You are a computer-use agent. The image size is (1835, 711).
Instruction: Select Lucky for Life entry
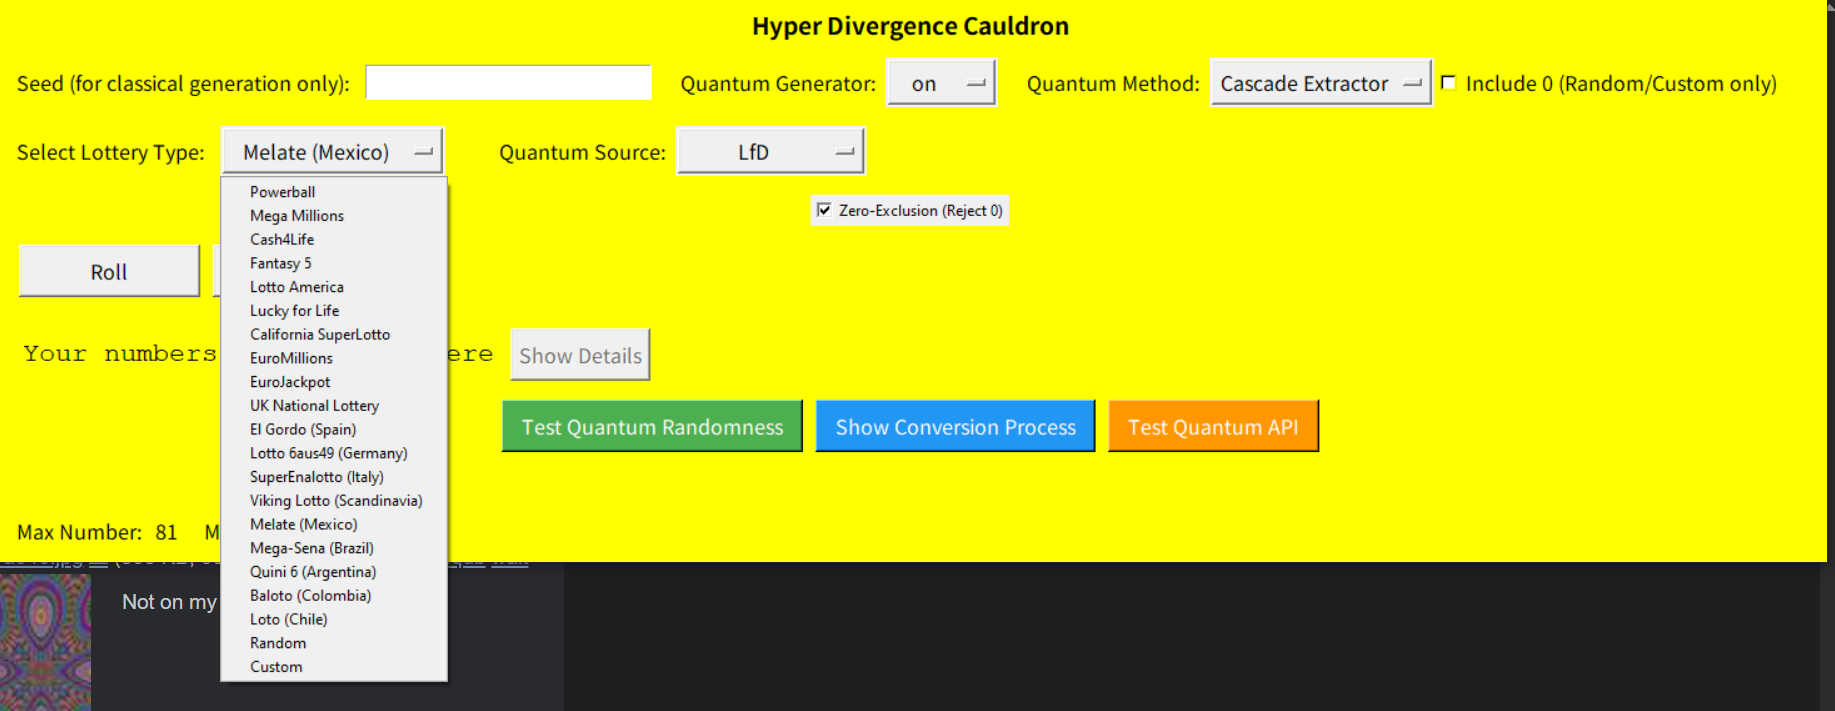click(x=334, y=311)
